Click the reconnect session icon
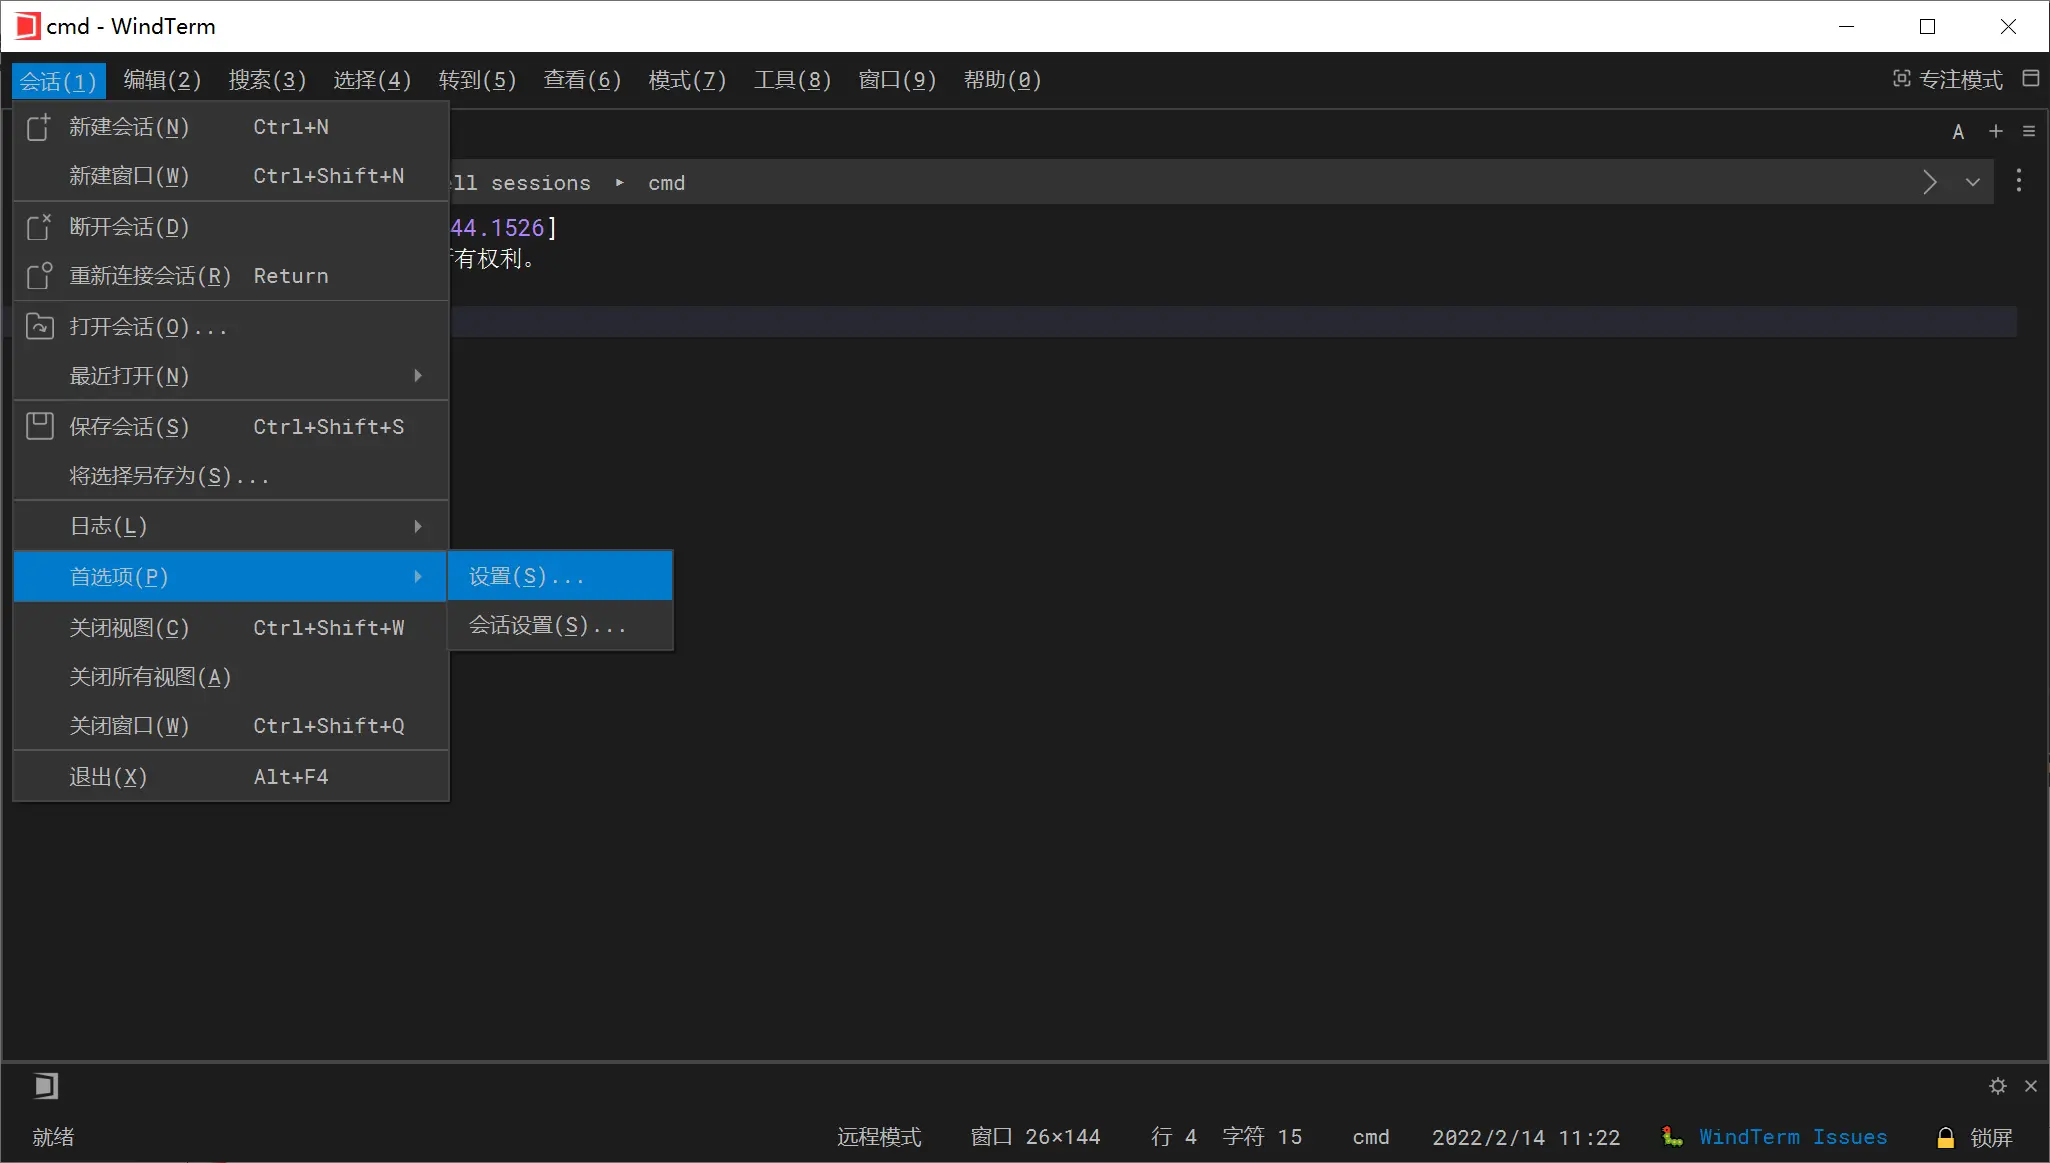Image resolution: width=2050 pixels, height=1163 pixels. coord(38,276)
